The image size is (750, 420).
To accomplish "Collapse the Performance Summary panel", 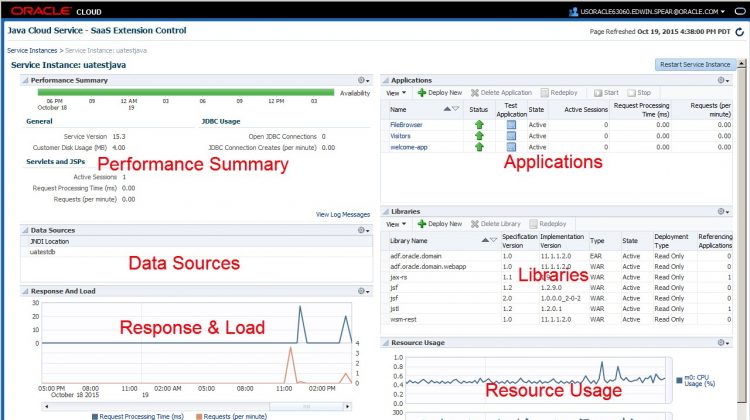I will (x=25, y=80).
